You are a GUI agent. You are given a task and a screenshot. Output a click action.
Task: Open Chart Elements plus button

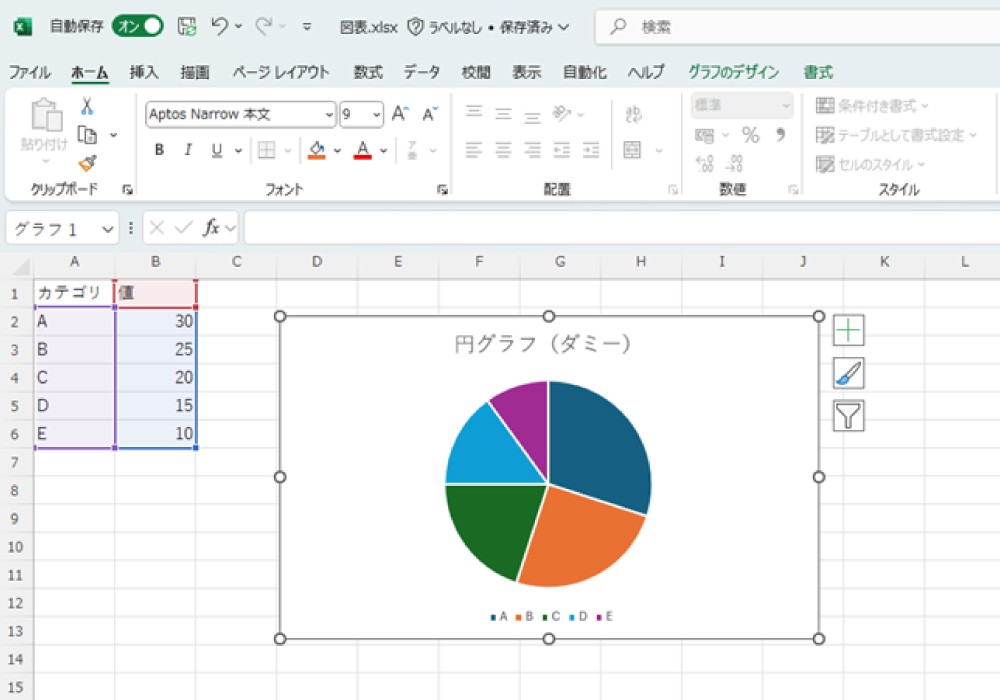pyautogui.click(x=849, y=330)
